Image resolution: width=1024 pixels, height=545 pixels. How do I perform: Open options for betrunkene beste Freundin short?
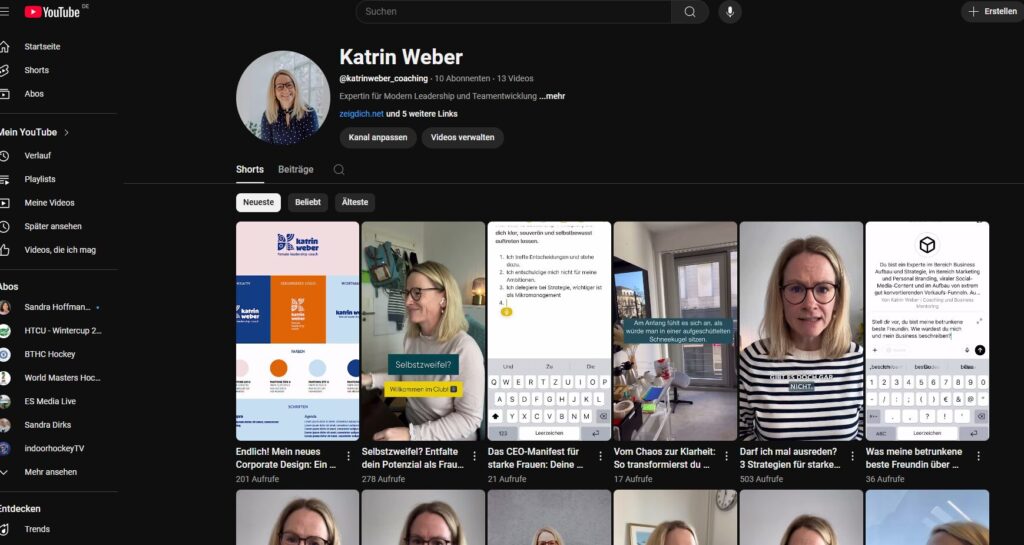(978, 456)
